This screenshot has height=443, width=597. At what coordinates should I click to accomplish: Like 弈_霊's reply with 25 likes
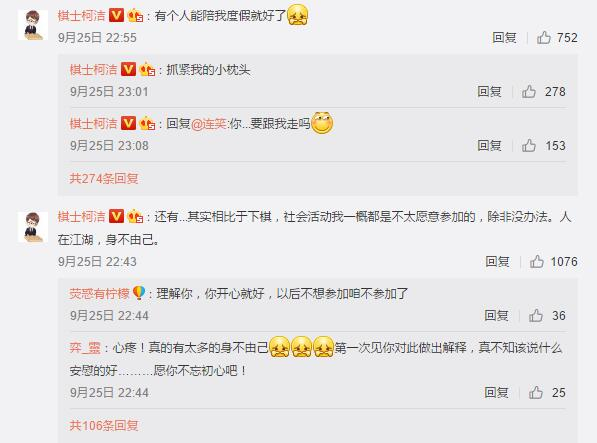(536, 392)
